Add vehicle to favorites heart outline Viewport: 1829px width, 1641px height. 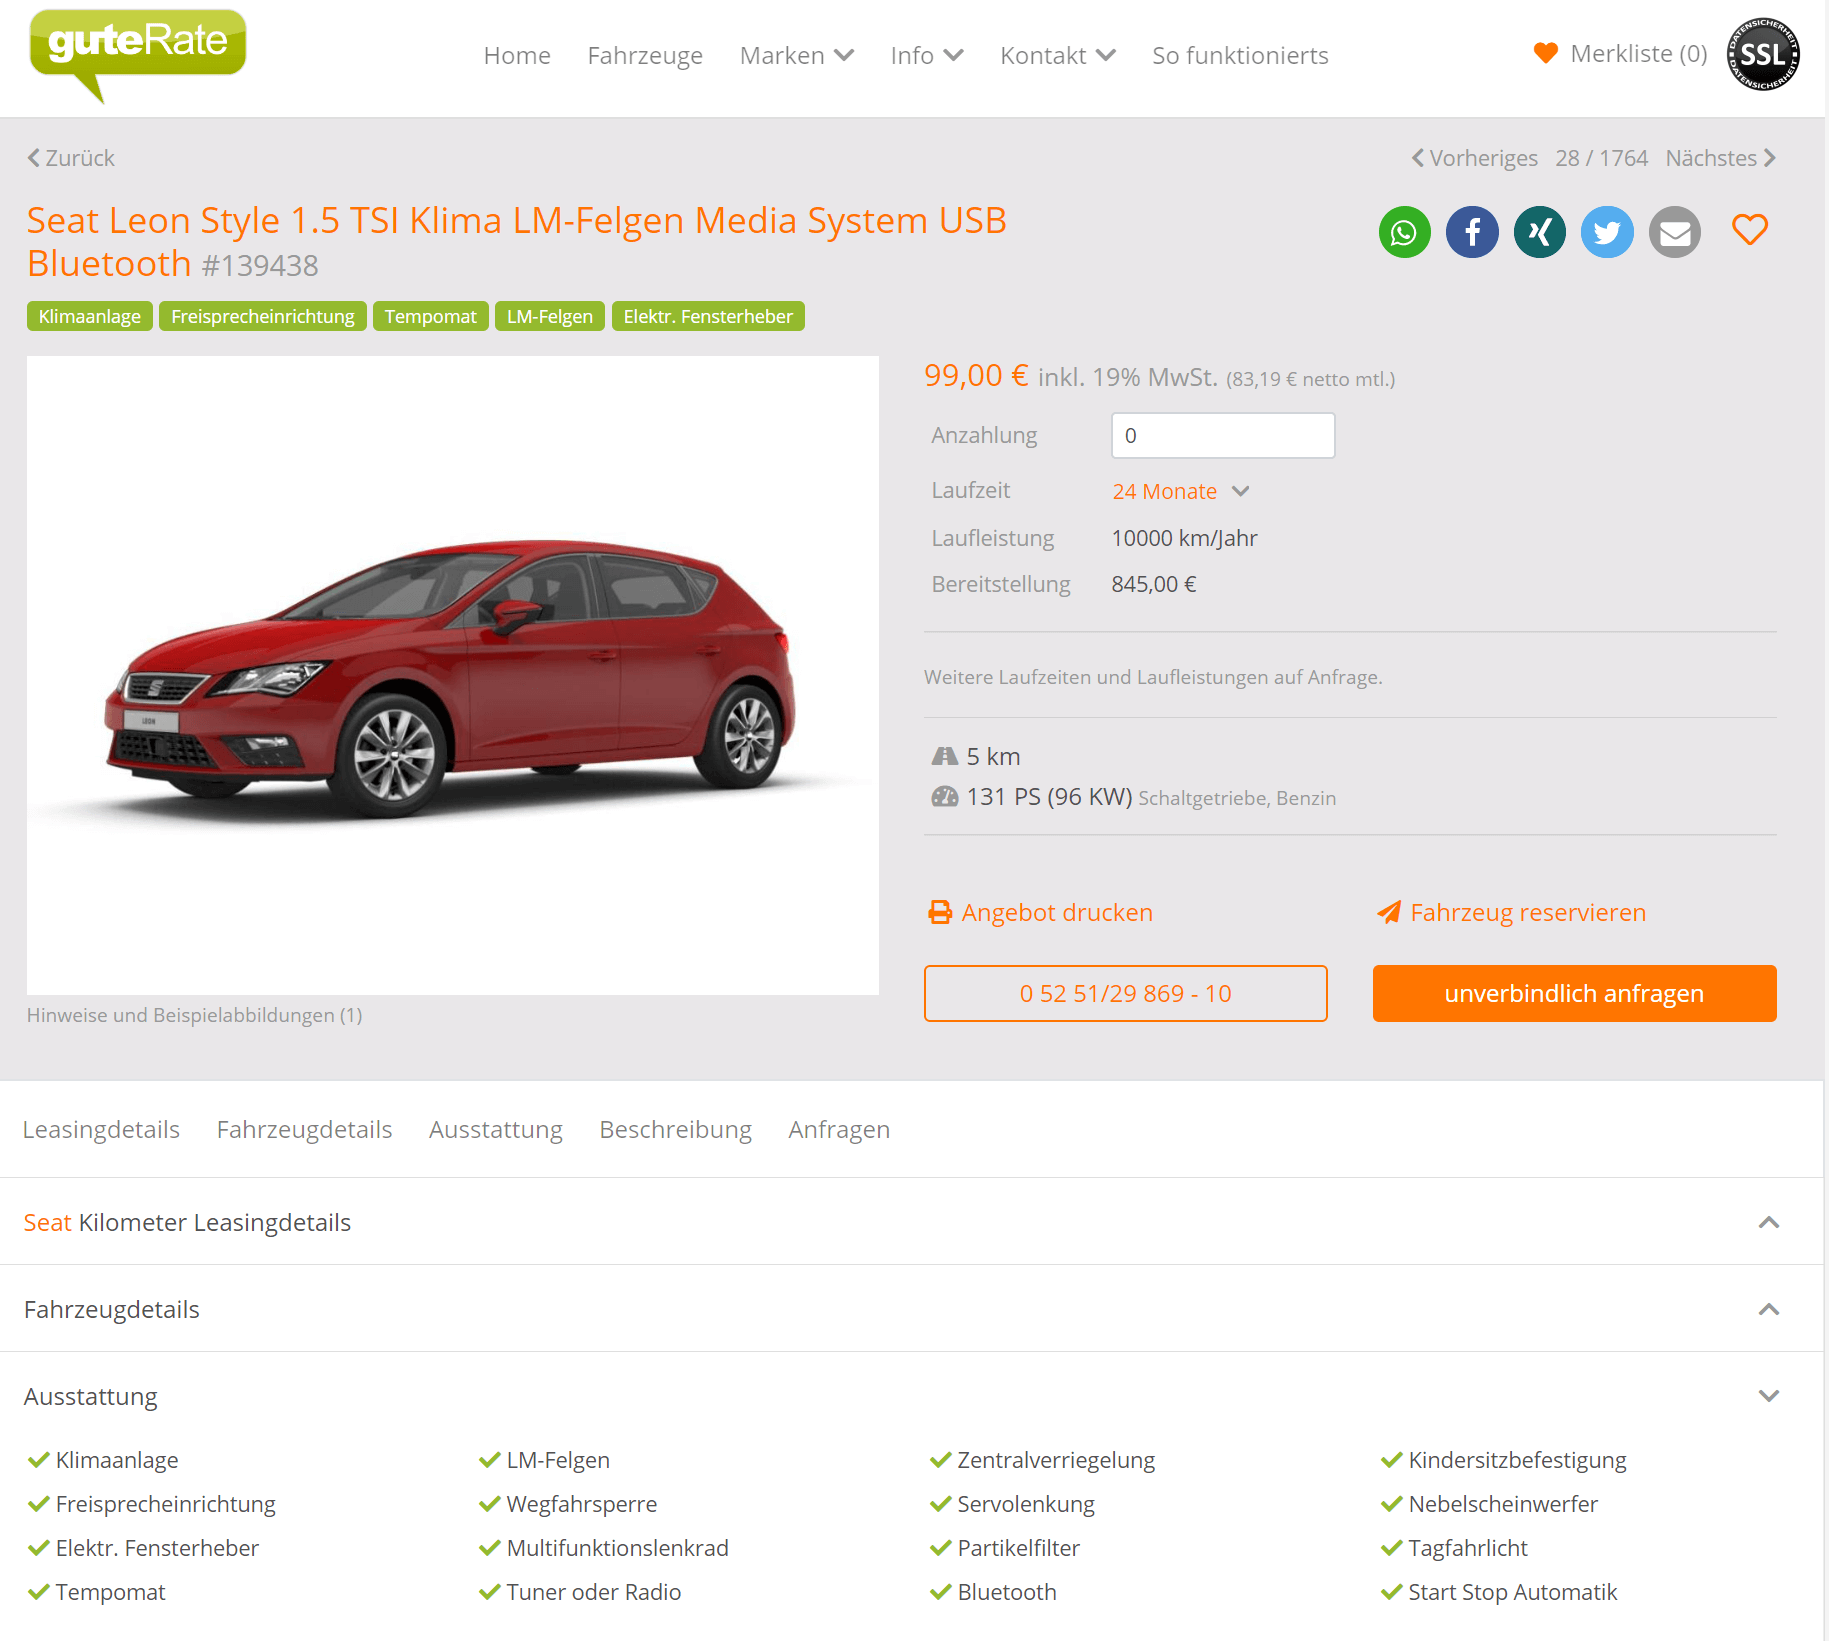click(1750, 230)
